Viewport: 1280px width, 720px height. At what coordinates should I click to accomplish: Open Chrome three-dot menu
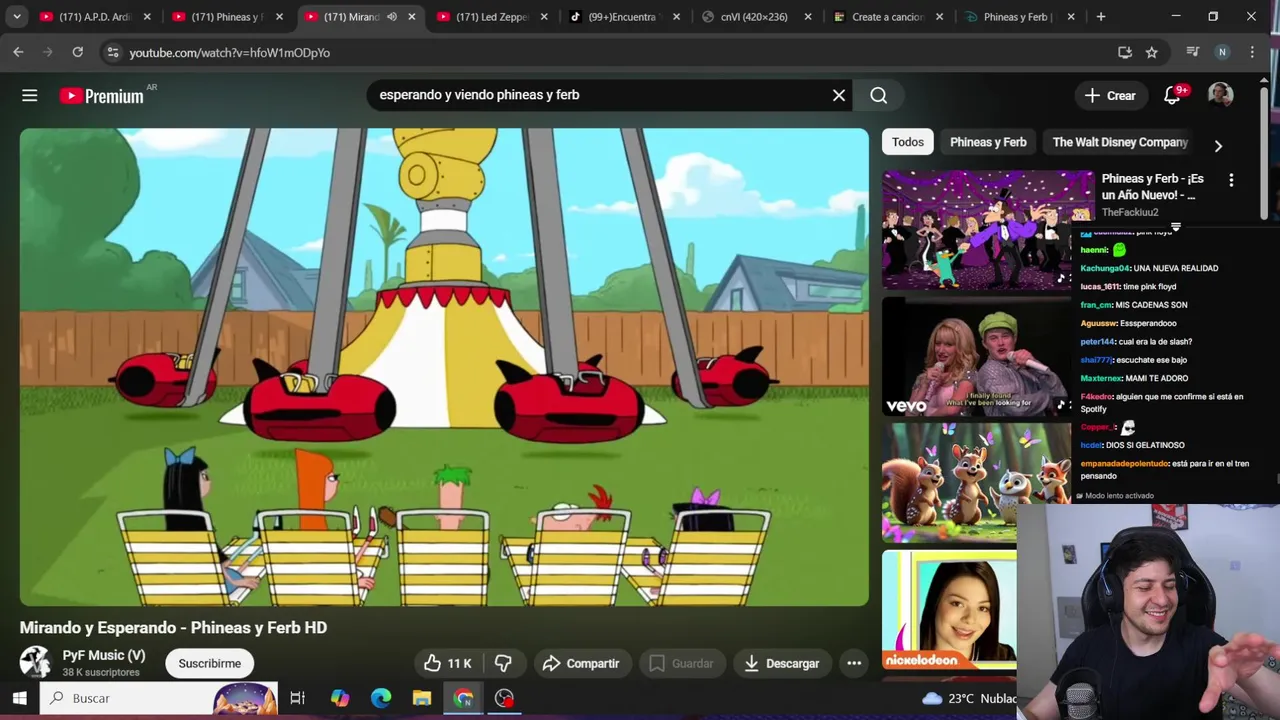click(x=1252, y=52)
